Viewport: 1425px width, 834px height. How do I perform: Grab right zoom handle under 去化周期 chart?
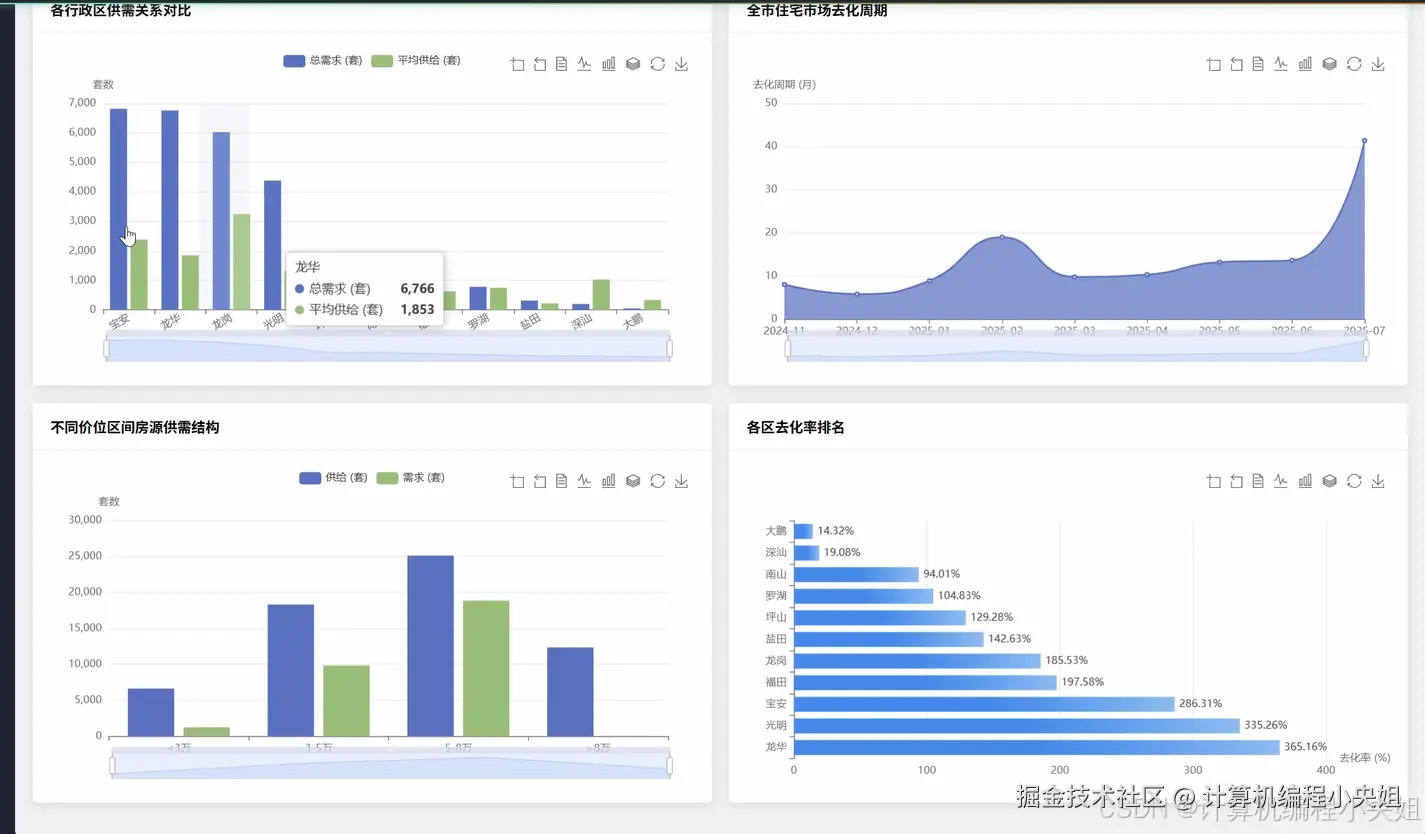1366,348
